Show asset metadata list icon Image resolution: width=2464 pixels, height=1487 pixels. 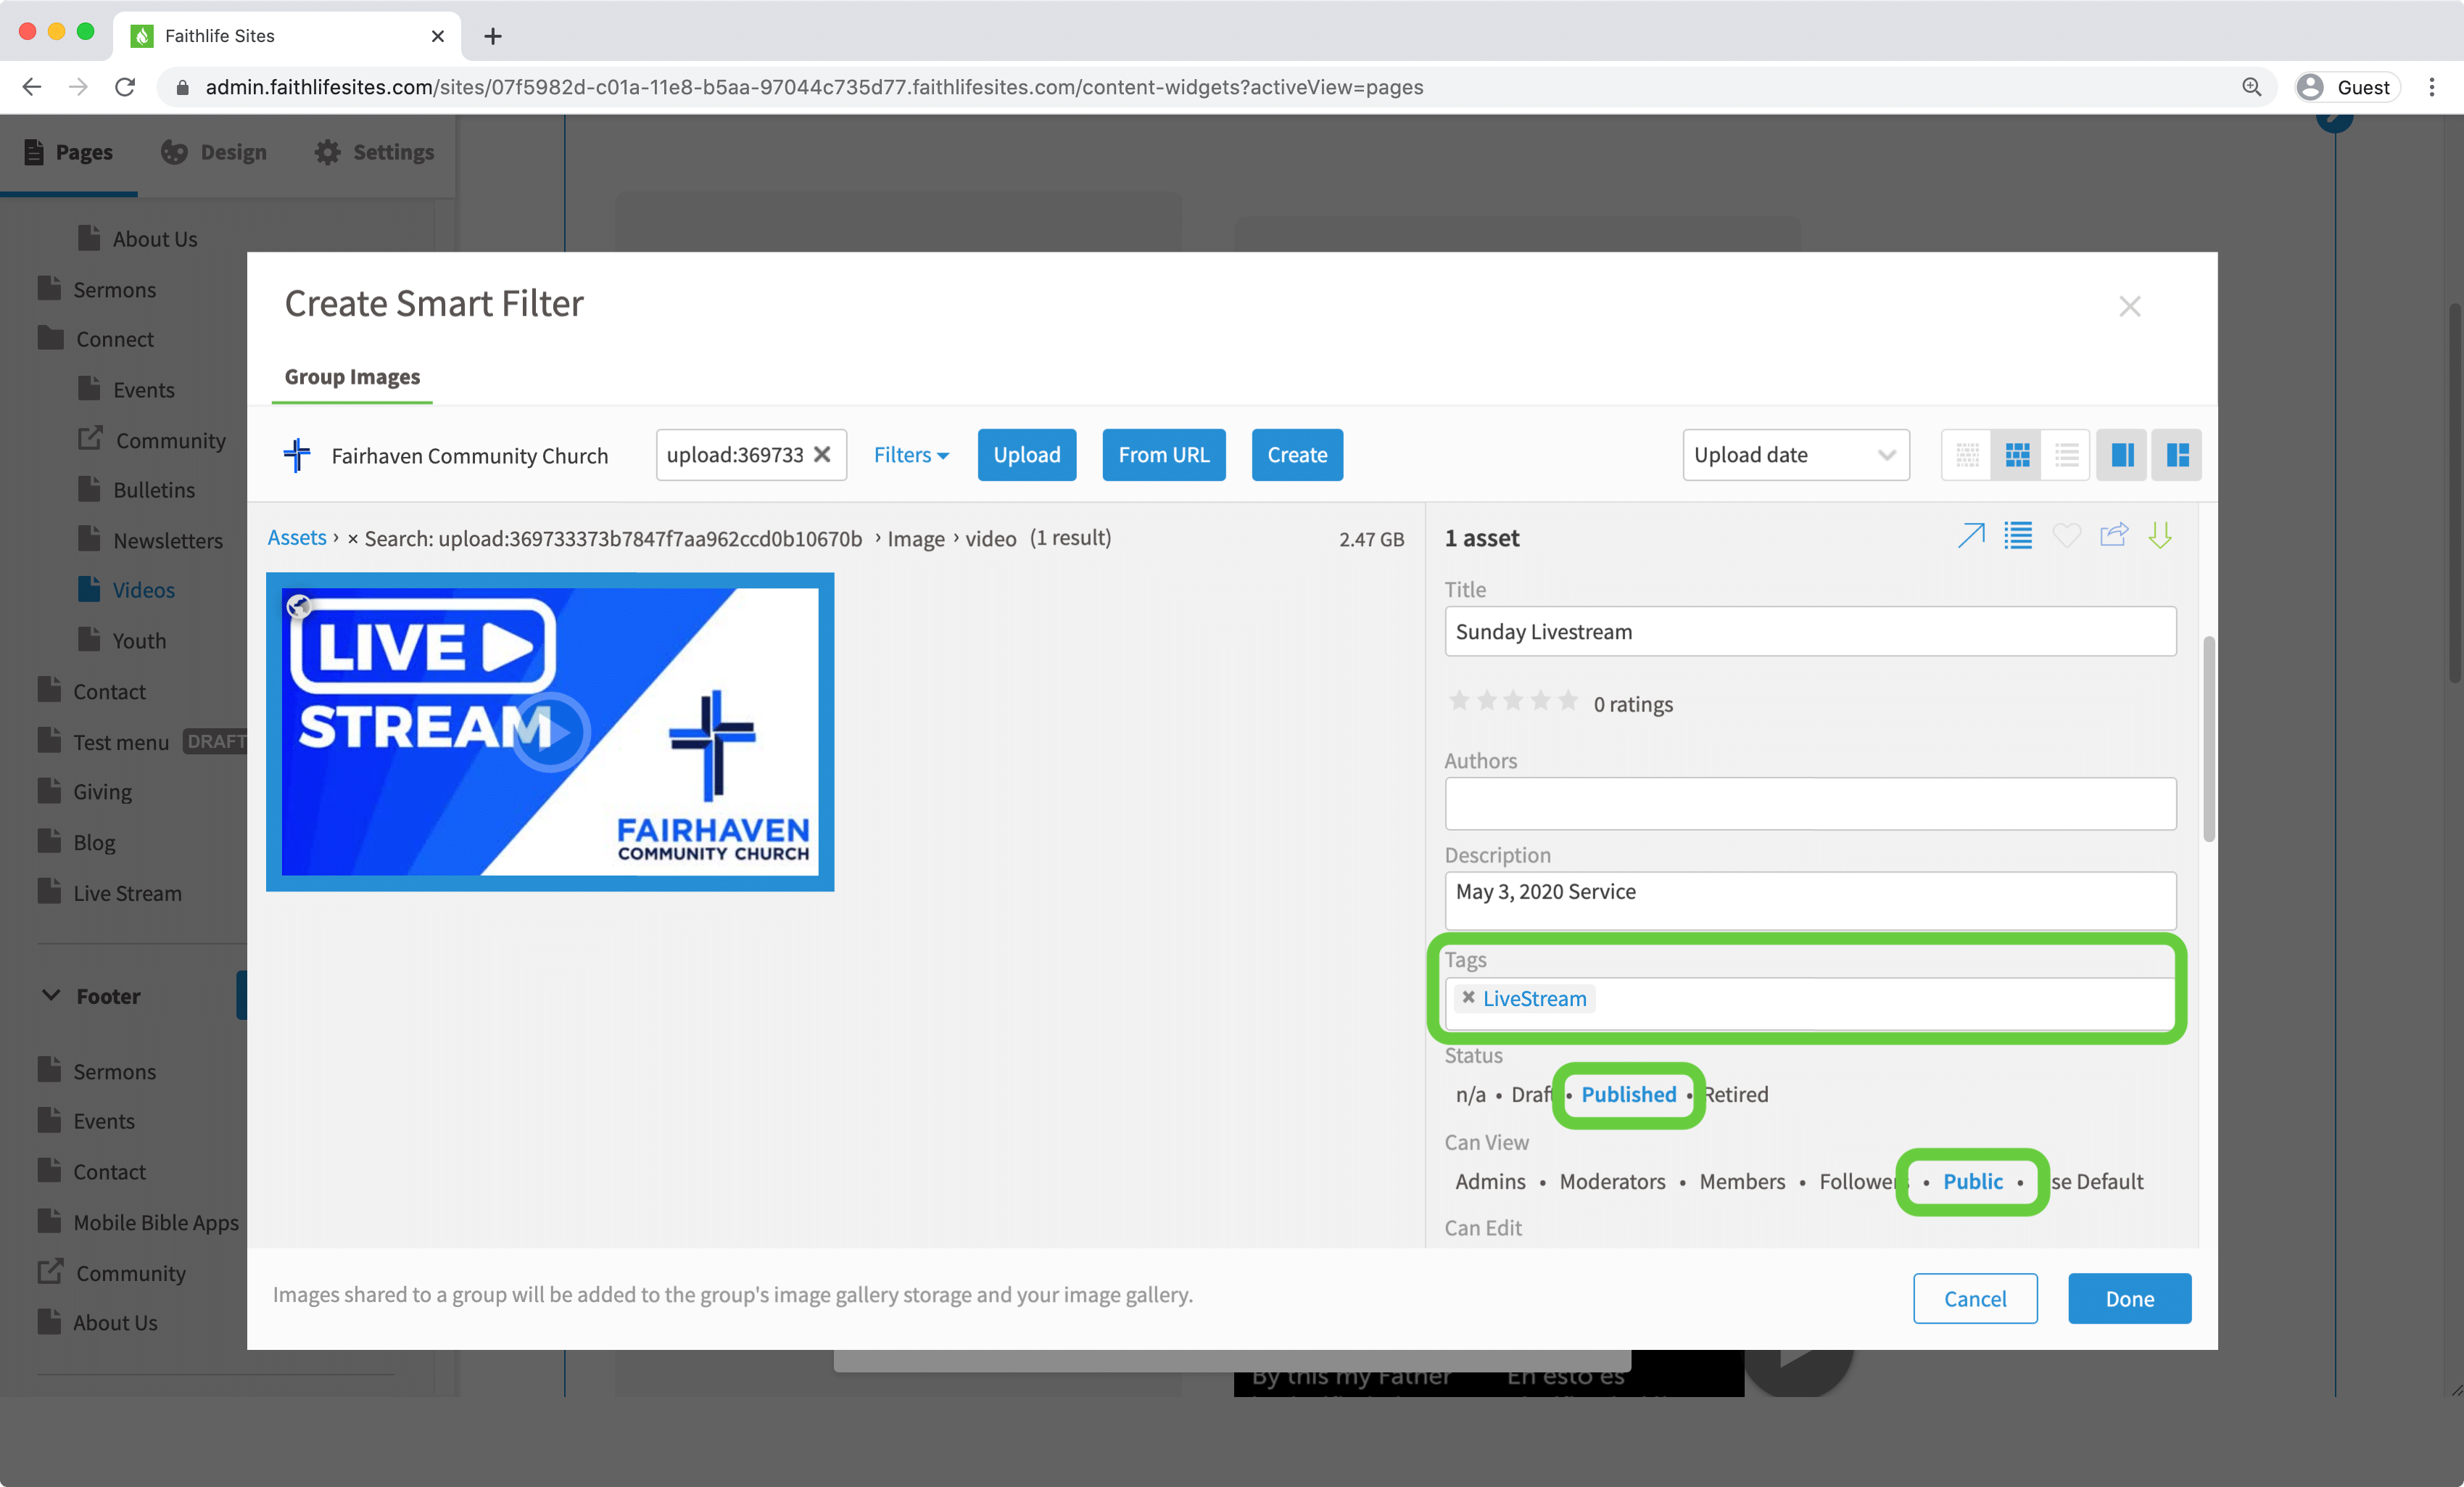tap(2018, 536)
